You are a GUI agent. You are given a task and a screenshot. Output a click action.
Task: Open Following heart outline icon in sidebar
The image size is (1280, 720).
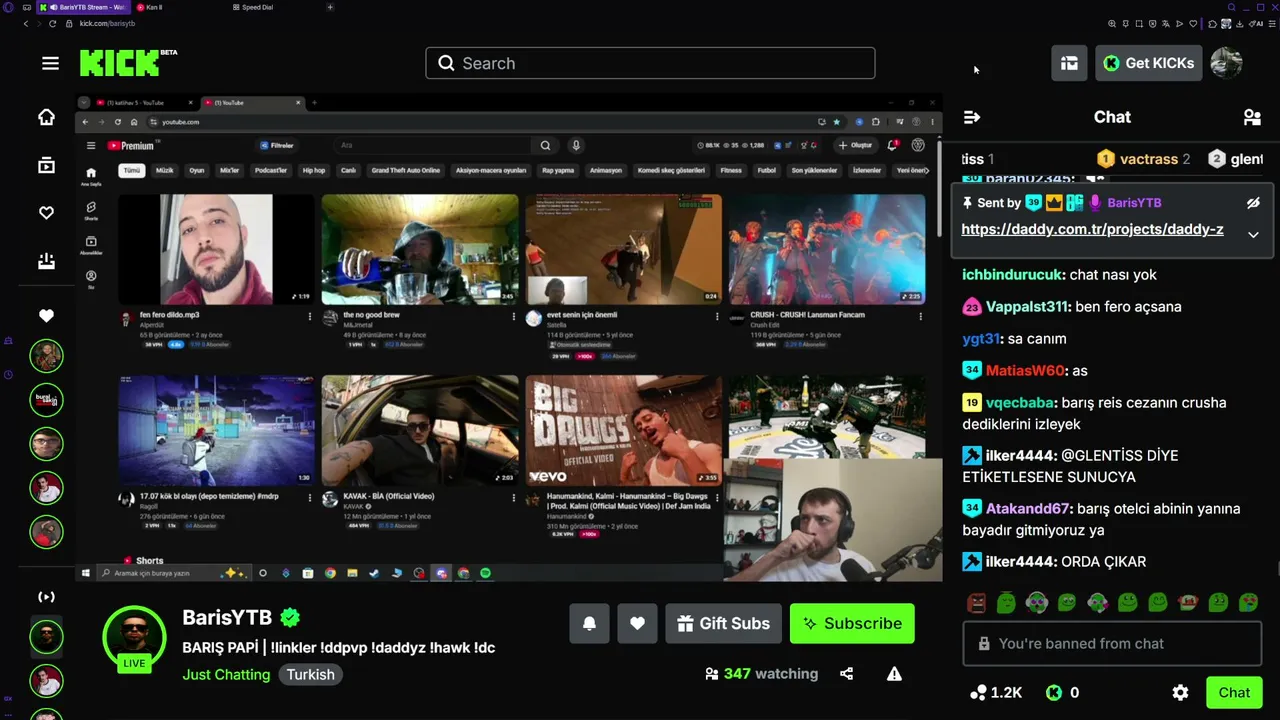pyautogui.click(x=46, y=213)
